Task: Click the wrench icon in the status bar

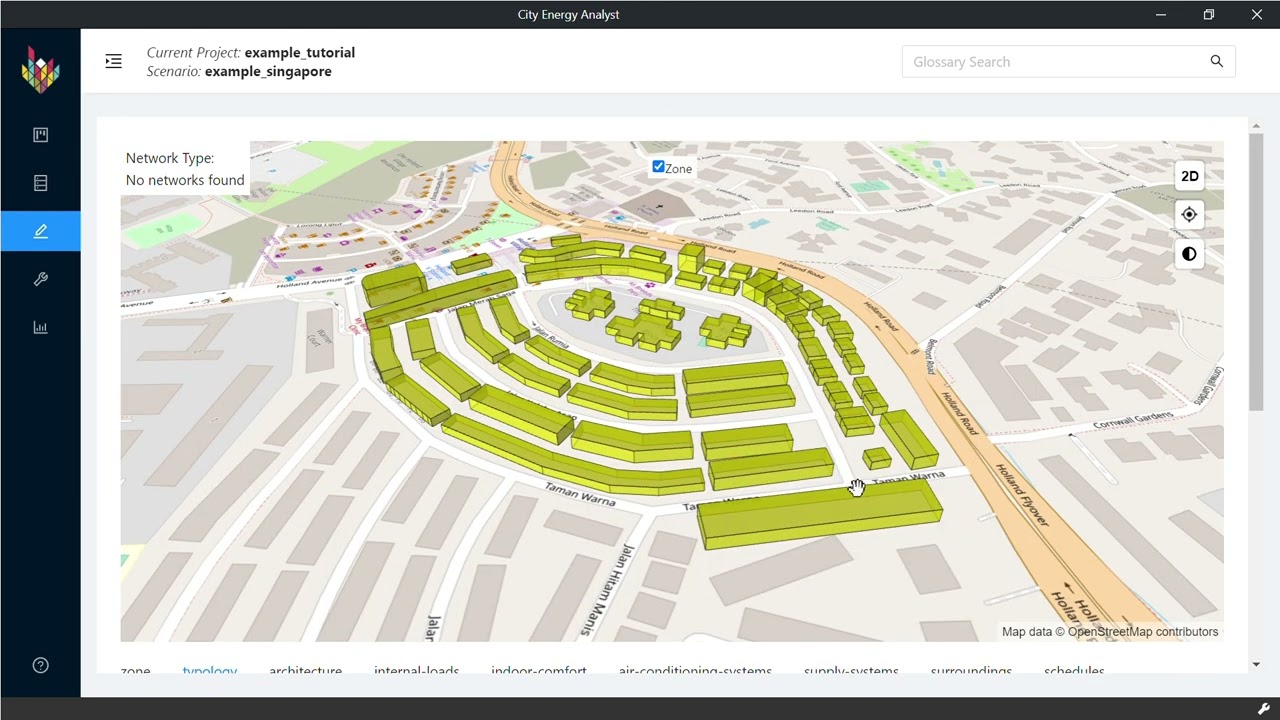Action: pyautogui.click(x=1264, y=709)
